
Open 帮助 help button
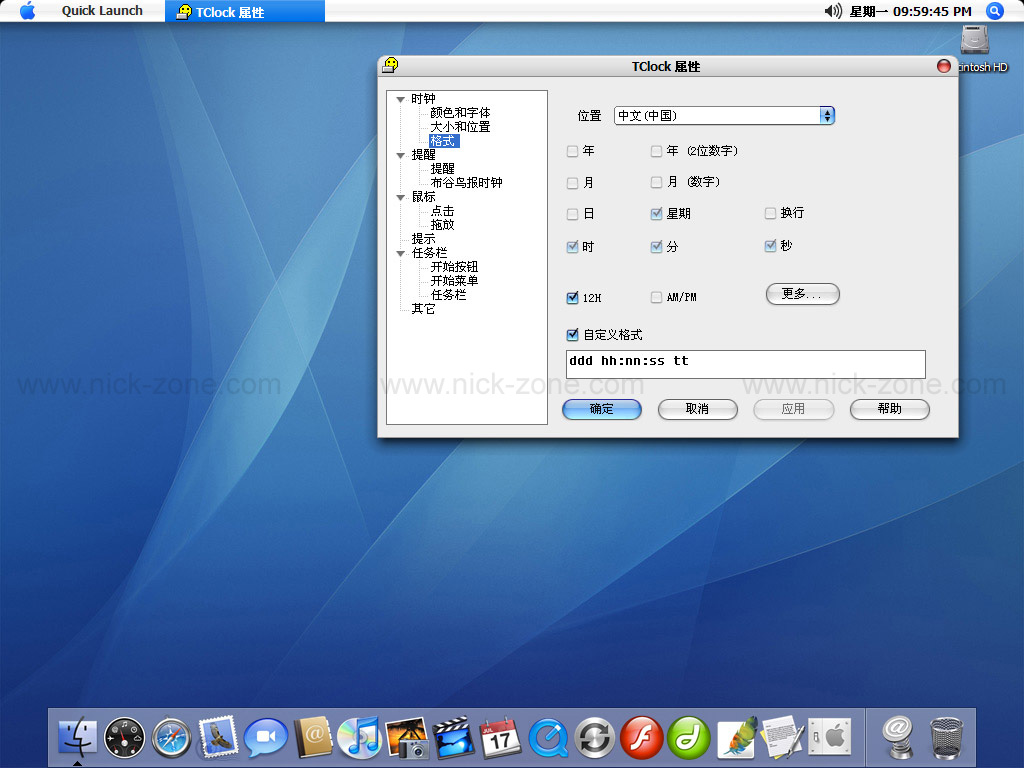(889, 409)
